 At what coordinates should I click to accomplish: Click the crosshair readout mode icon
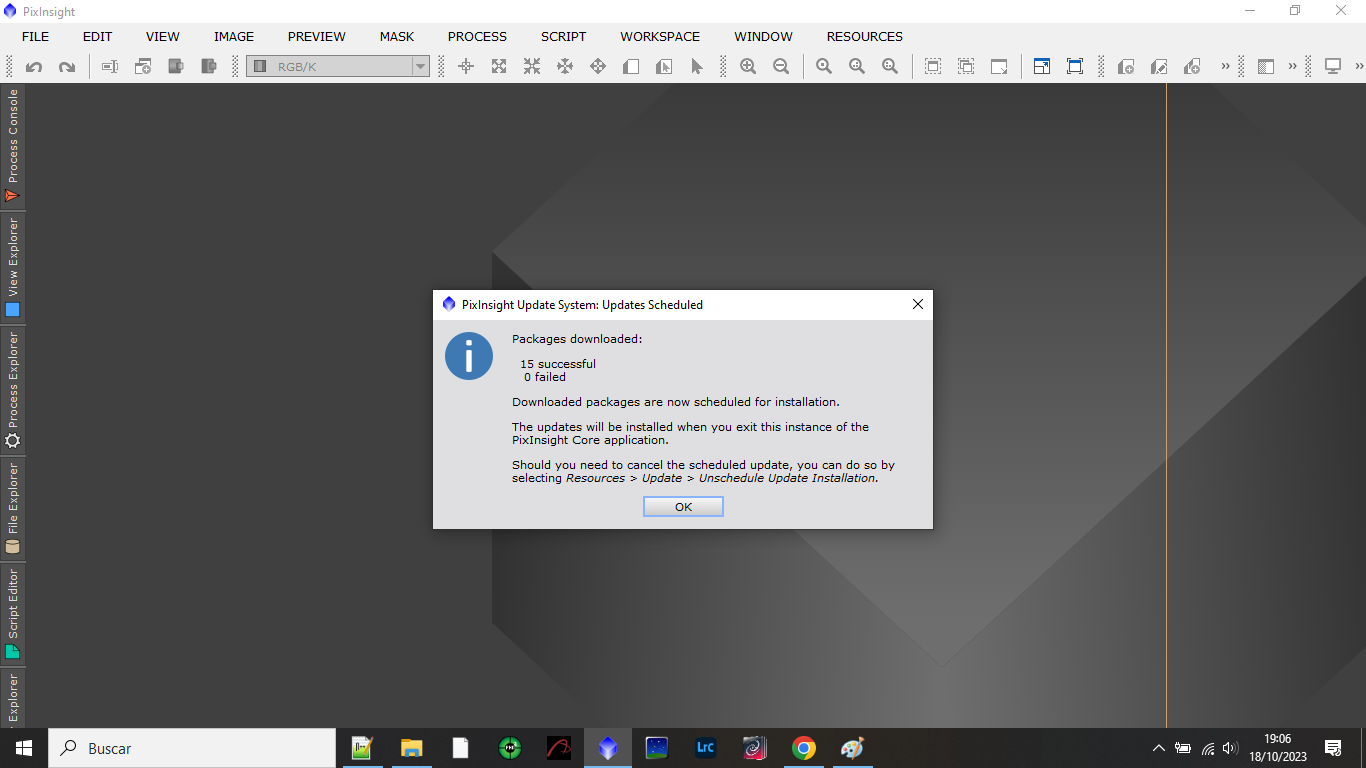click(466, 67)
